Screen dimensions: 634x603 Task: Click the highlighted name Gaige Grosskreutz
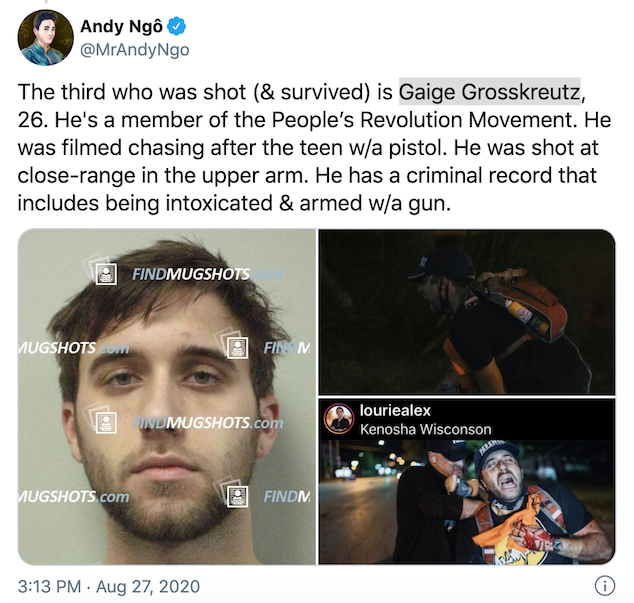(490, 92)
